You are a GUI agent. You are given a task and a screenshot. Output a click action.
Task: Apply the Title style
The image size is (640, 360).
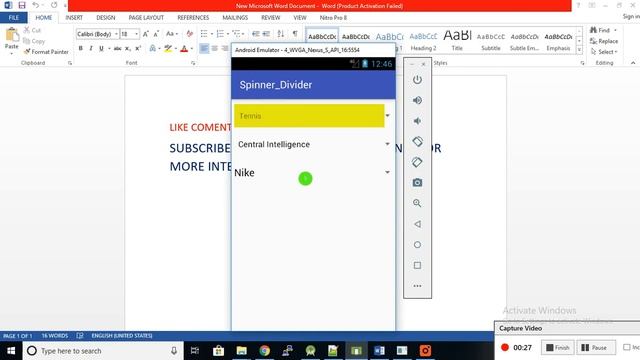(457, 40)
